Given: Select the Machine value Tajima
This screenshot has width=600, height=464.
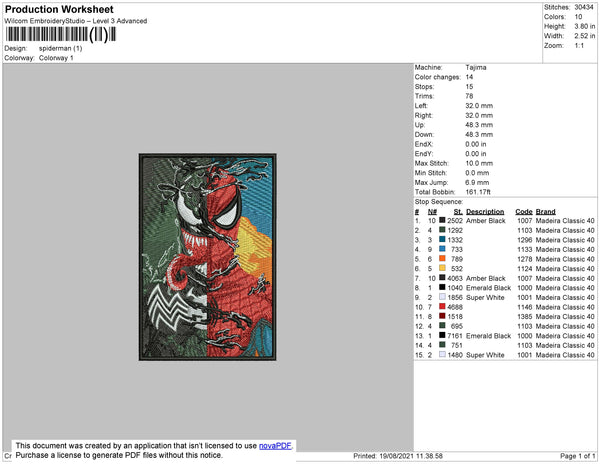Looking at the screenshot, I should [476, 67].
